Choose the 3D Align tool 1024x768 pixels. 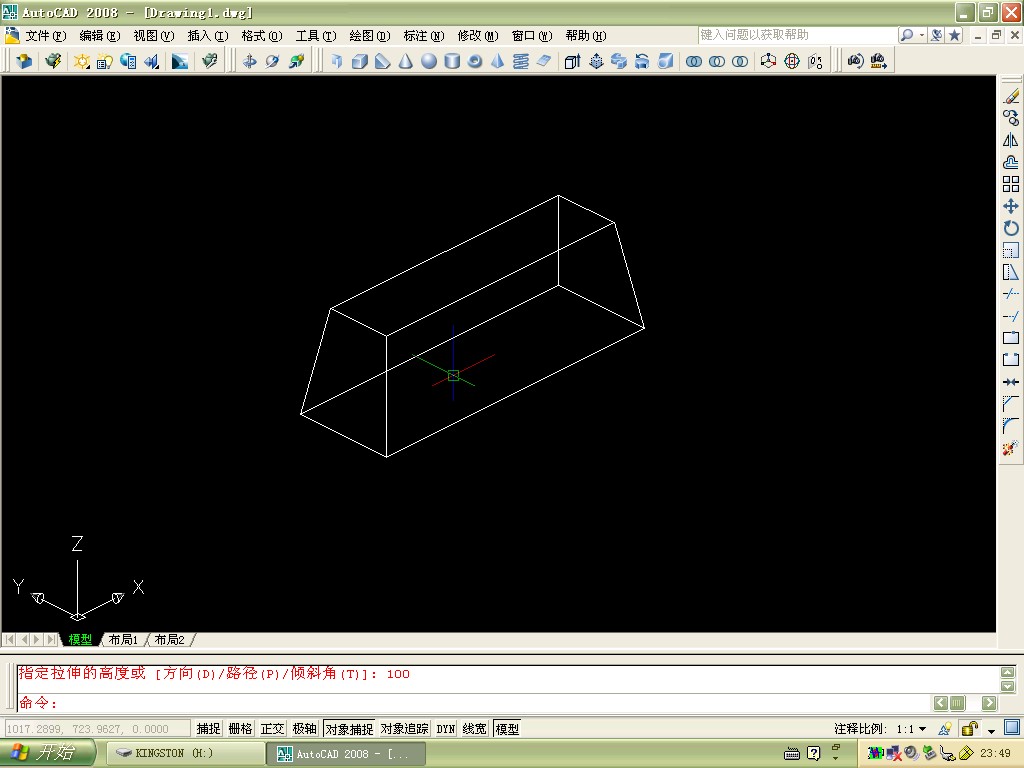coord(815,61)
